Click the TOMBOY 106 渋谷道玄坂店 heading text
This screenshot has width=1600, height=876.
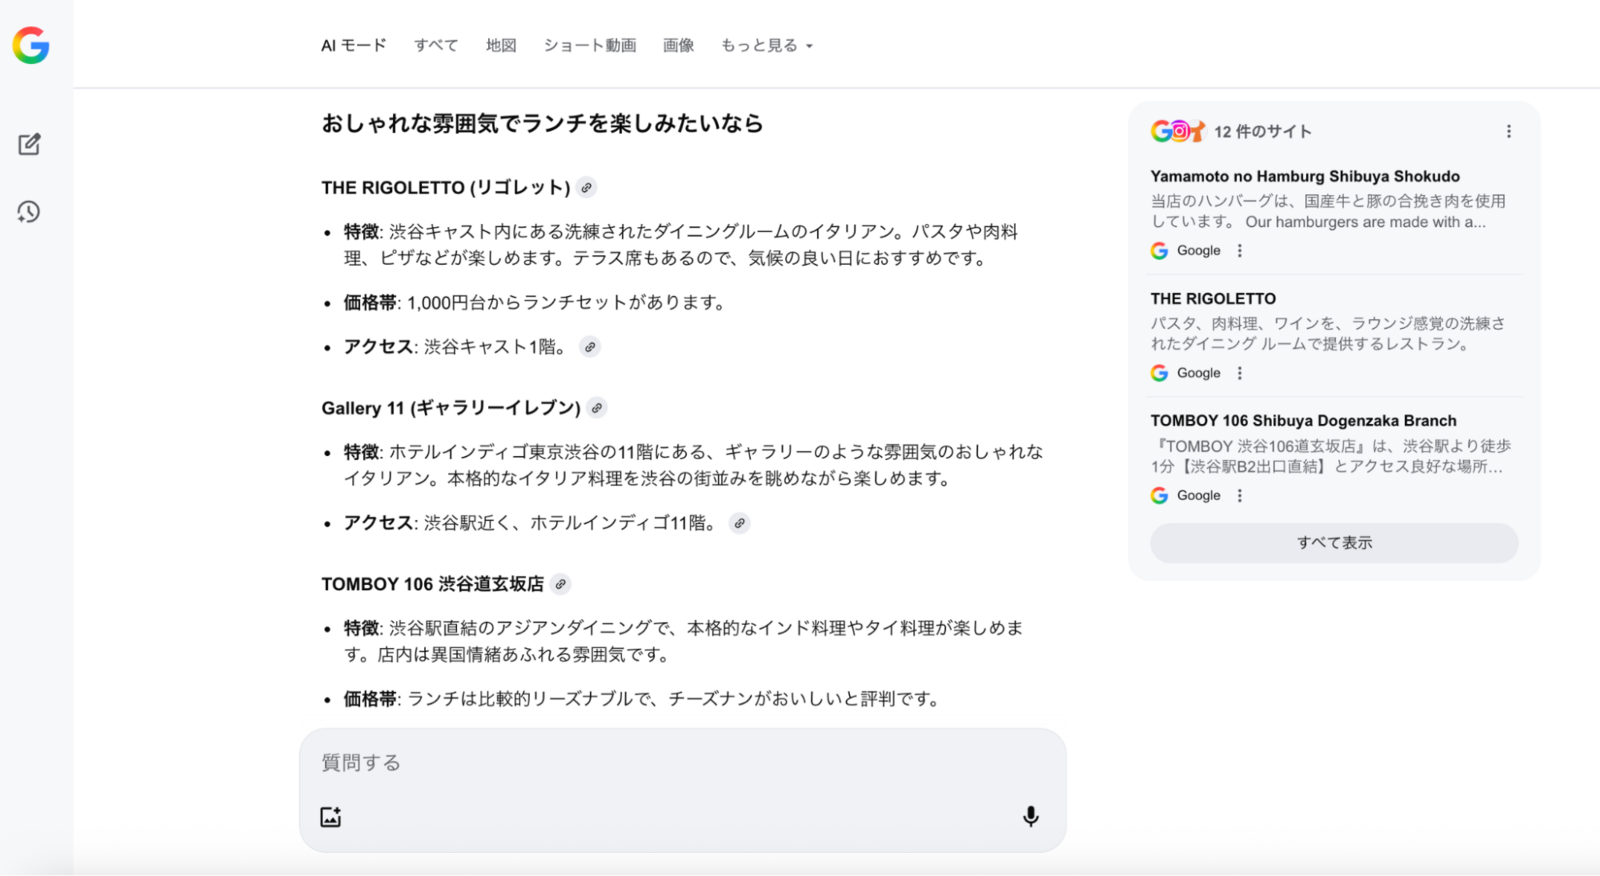[433, 584]
